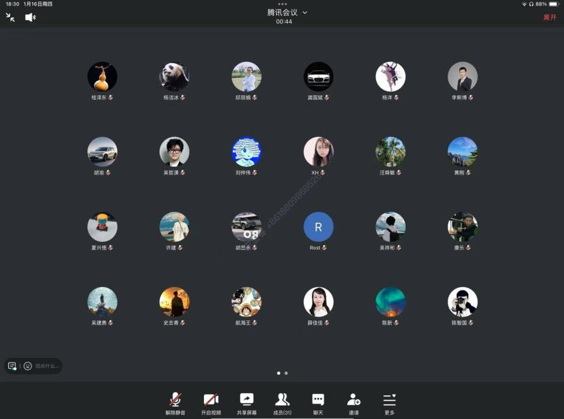Switch to the second participants page dot
Image resolution: width=564 pixels, height=419 pixels.
pyautogui.click(x=286, y=373)
